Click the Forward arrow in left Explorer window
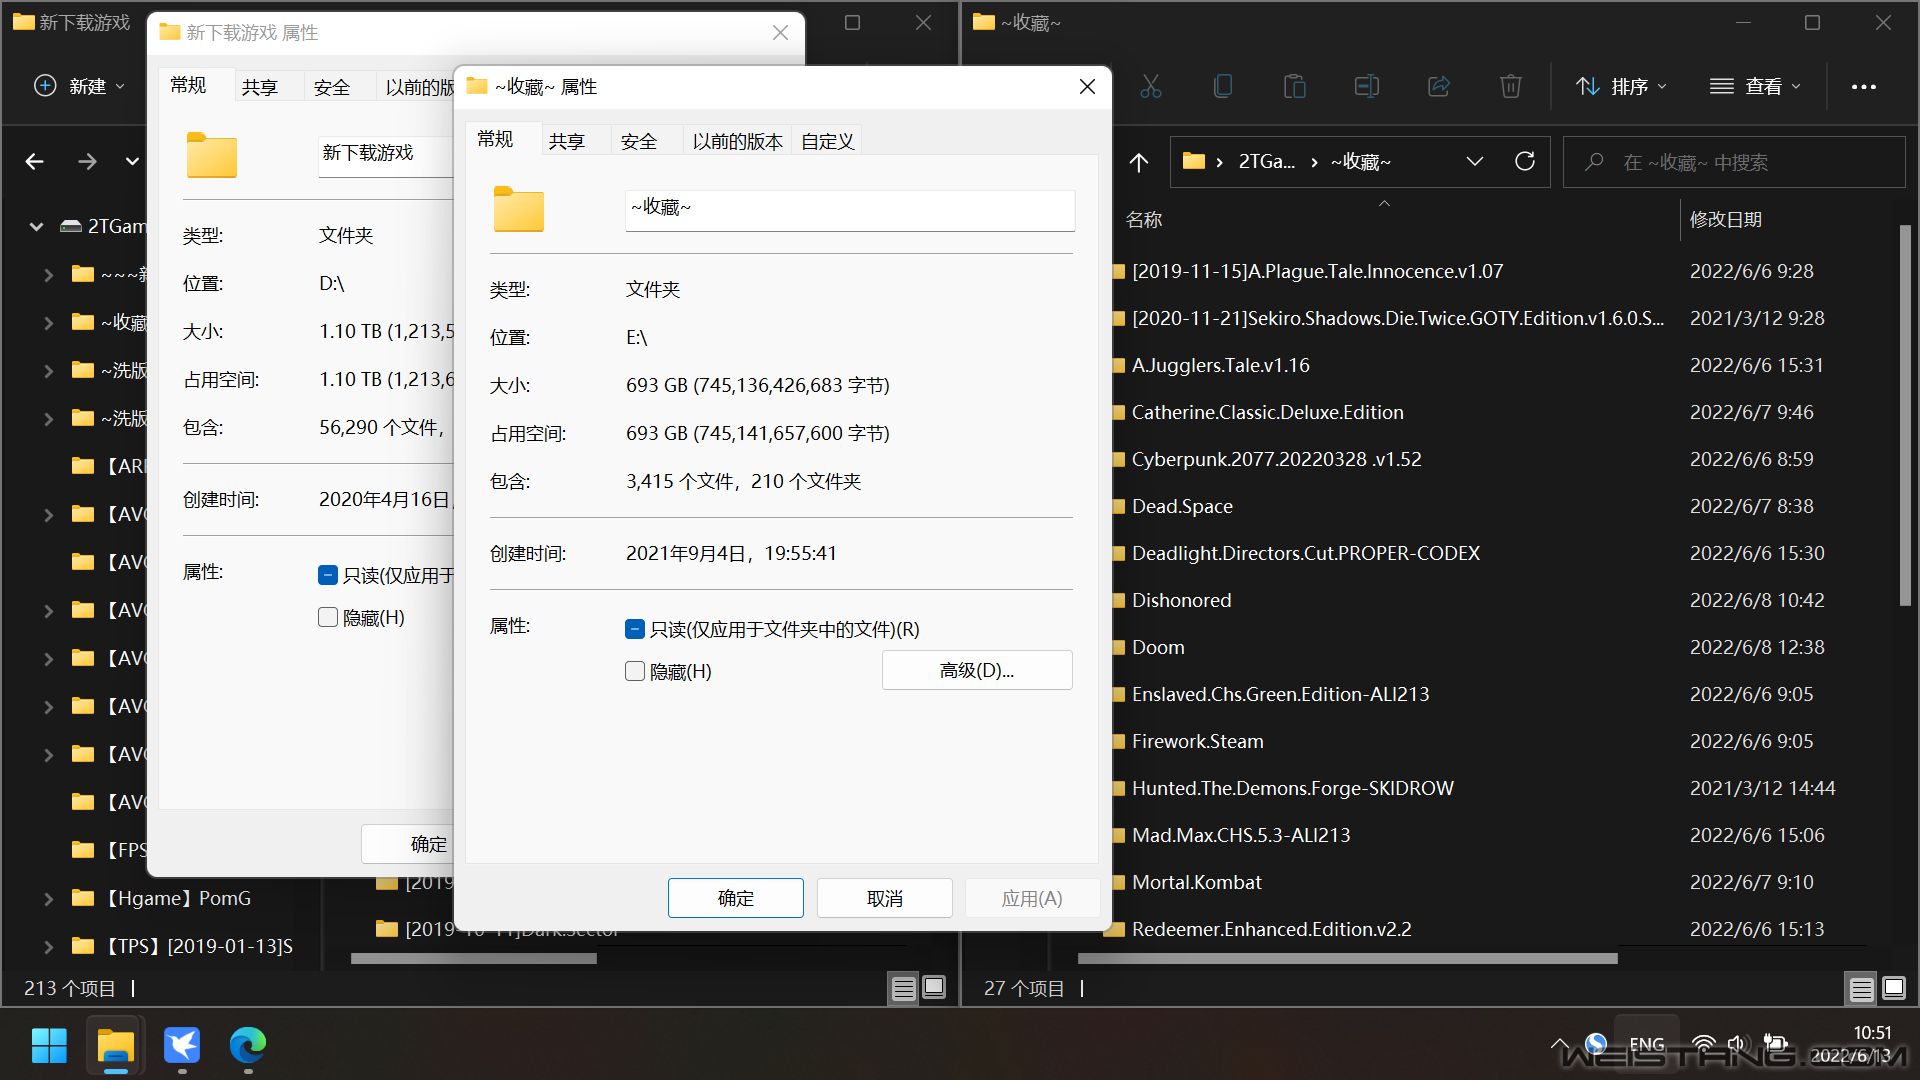 point(88,161)
